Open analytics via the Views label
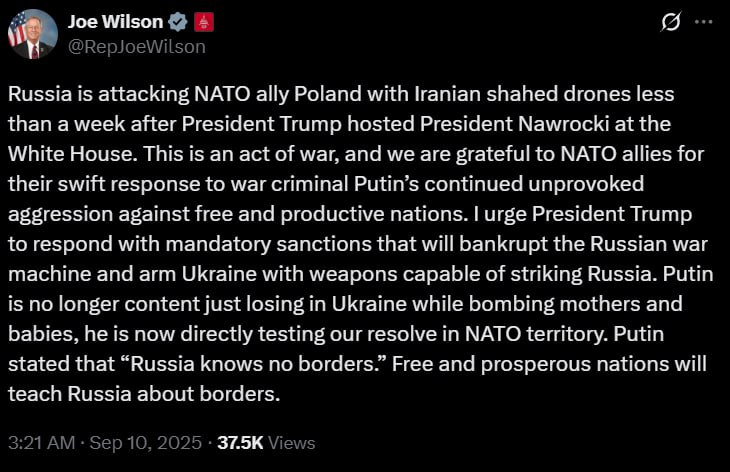The width and height of the screenshot is (730, 472). click(x=292, y=443)
